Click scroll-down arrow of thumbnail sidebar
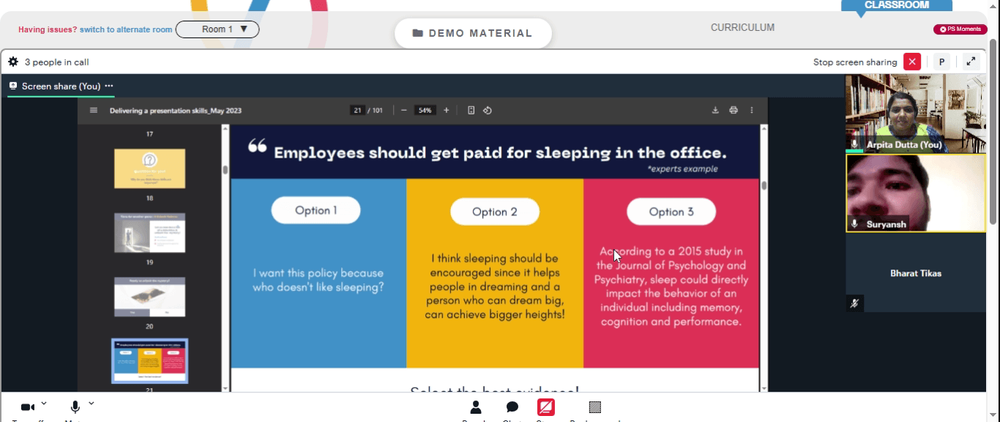Viewport: 1000px width, 422px height. click(x=225, y=388)
